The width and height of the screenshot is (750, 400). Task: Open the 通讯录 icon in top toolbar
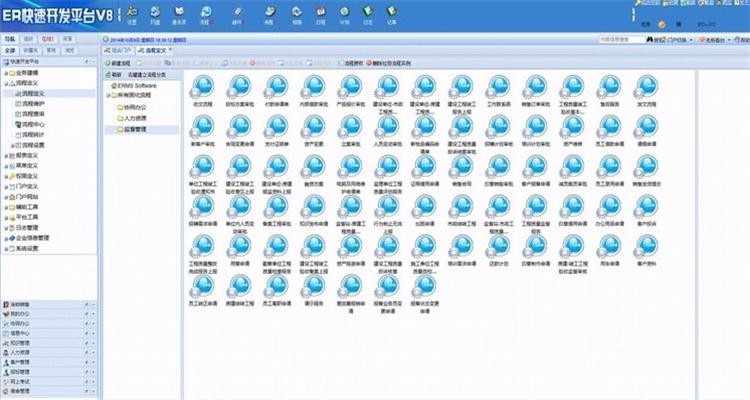point(179,15)
